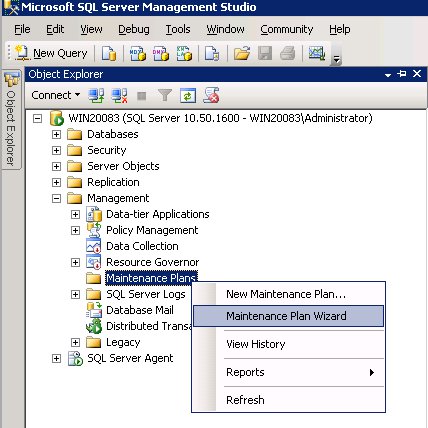Click the green Refresh icon in Object Explorer

tap(188, 96)
